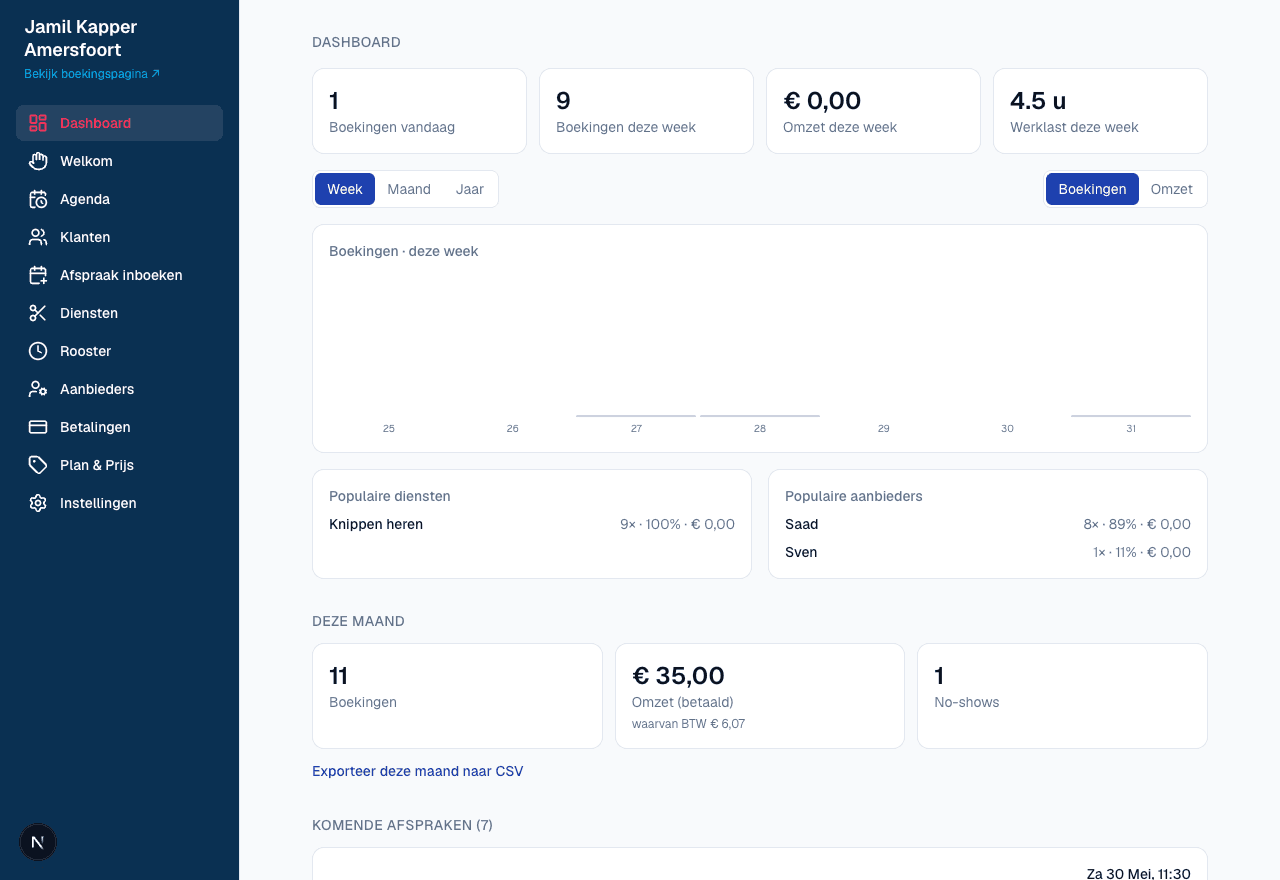This screenshot has width=1280, height=880.
Task: Click the Knippen heren service row
Action: click(532, 524)
